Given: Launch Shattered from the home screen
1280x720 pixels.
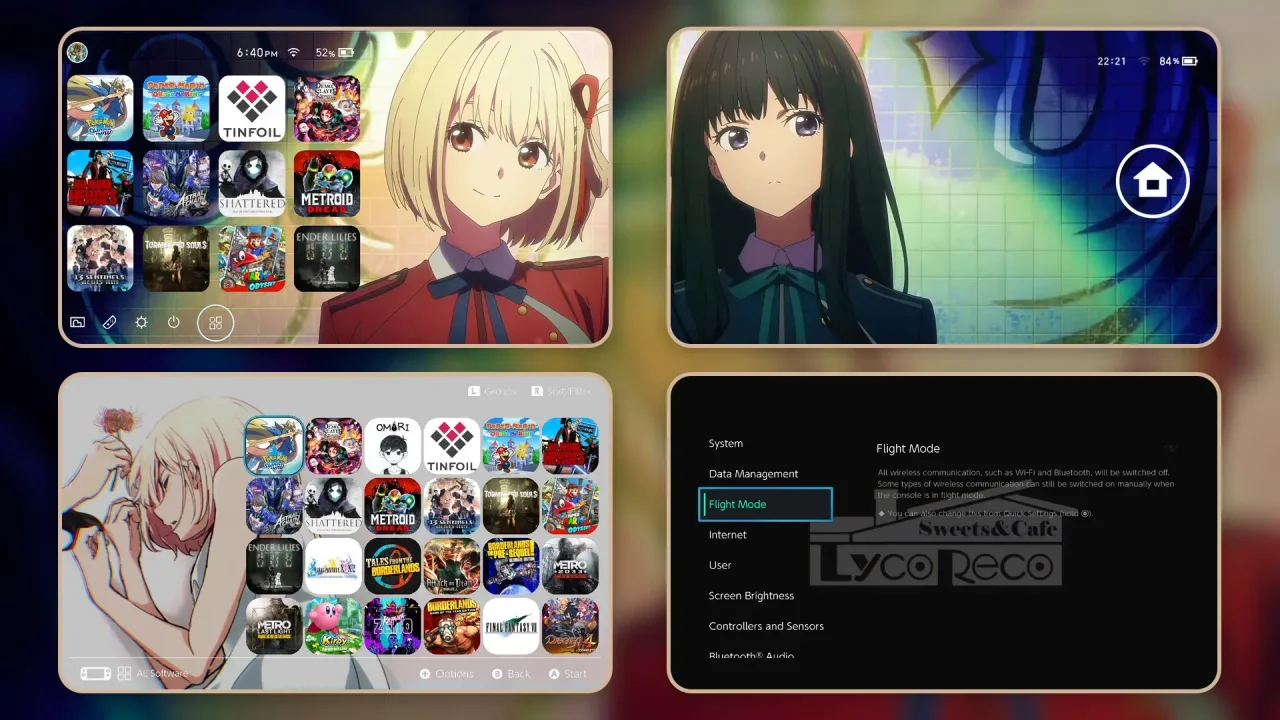Looking at the screenshot, I should pos(252,183).
